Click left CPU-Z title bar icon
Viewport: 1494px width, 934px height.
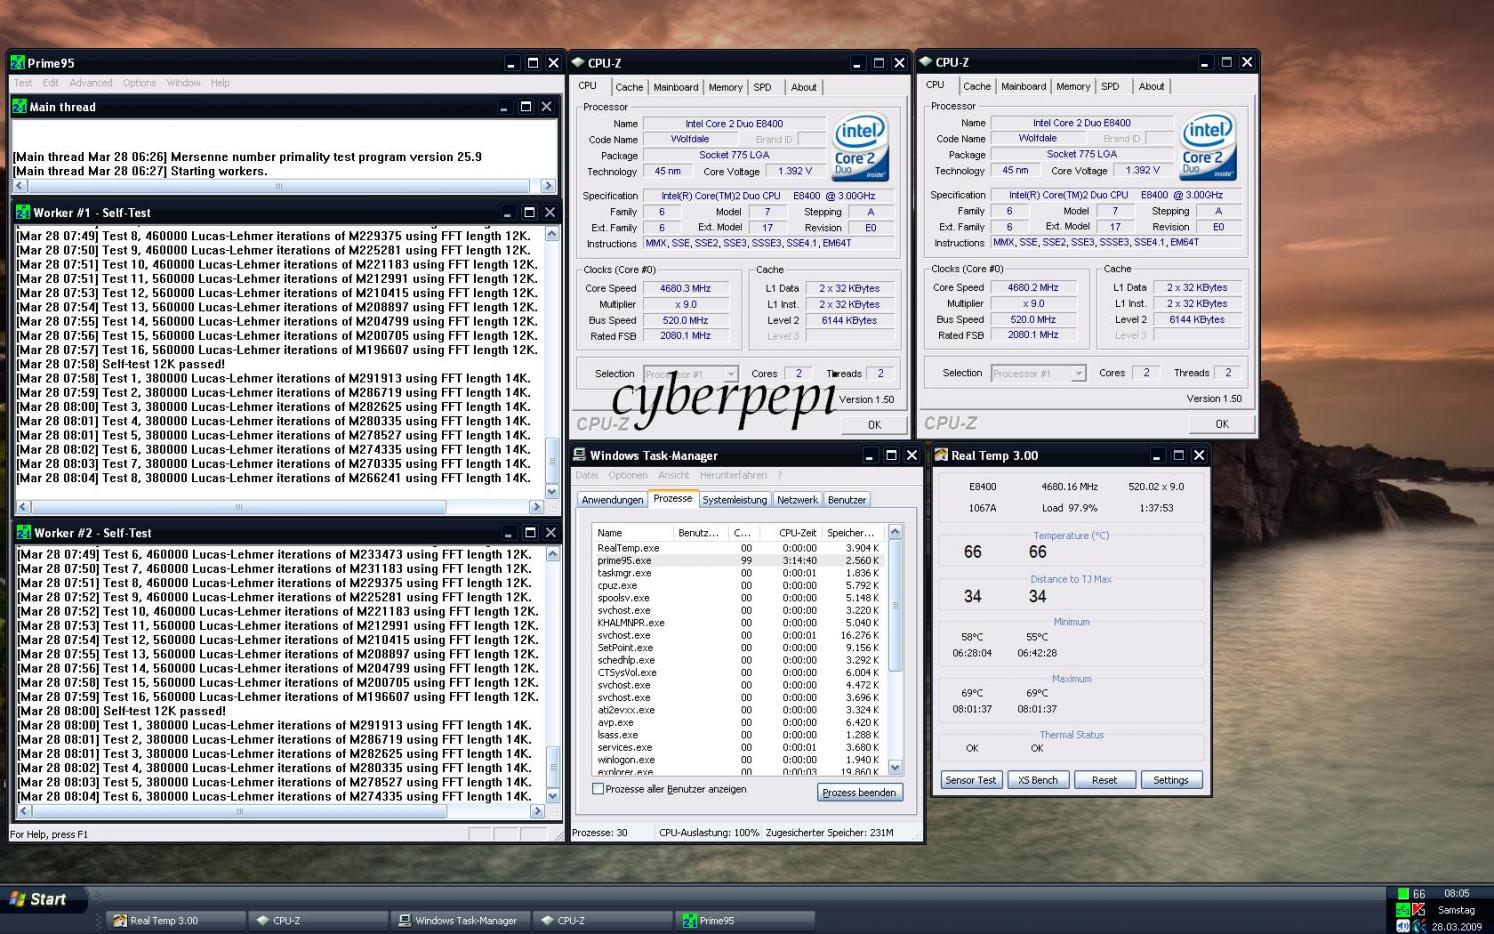point(578,62)
